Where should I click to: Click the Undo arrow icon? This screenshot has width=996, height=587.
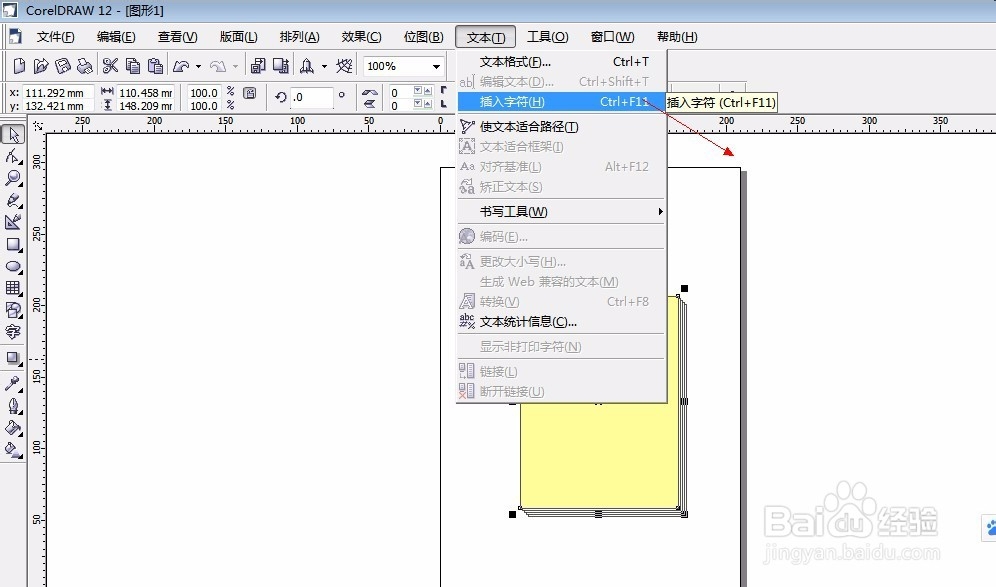(x=181, y=65)
